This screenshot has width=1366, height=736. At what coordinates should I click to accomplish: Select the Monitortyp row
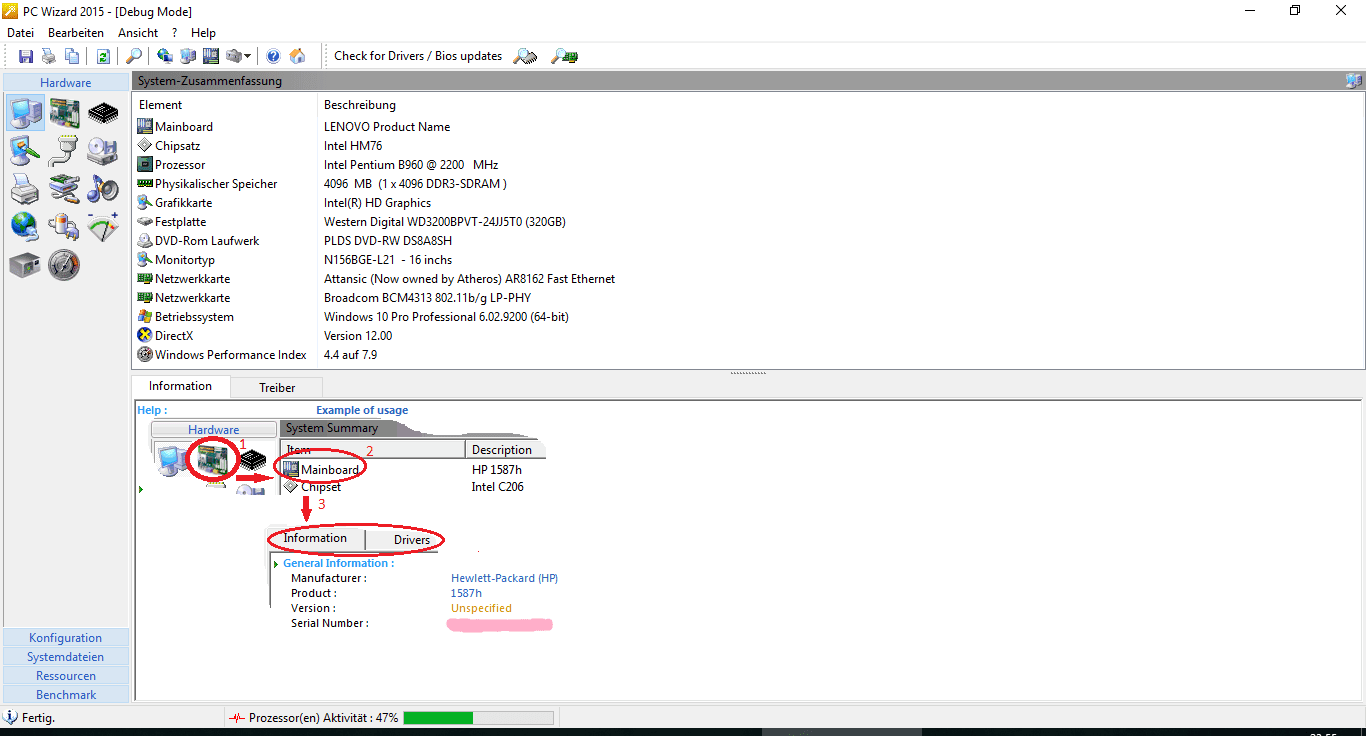pos(748,260)
